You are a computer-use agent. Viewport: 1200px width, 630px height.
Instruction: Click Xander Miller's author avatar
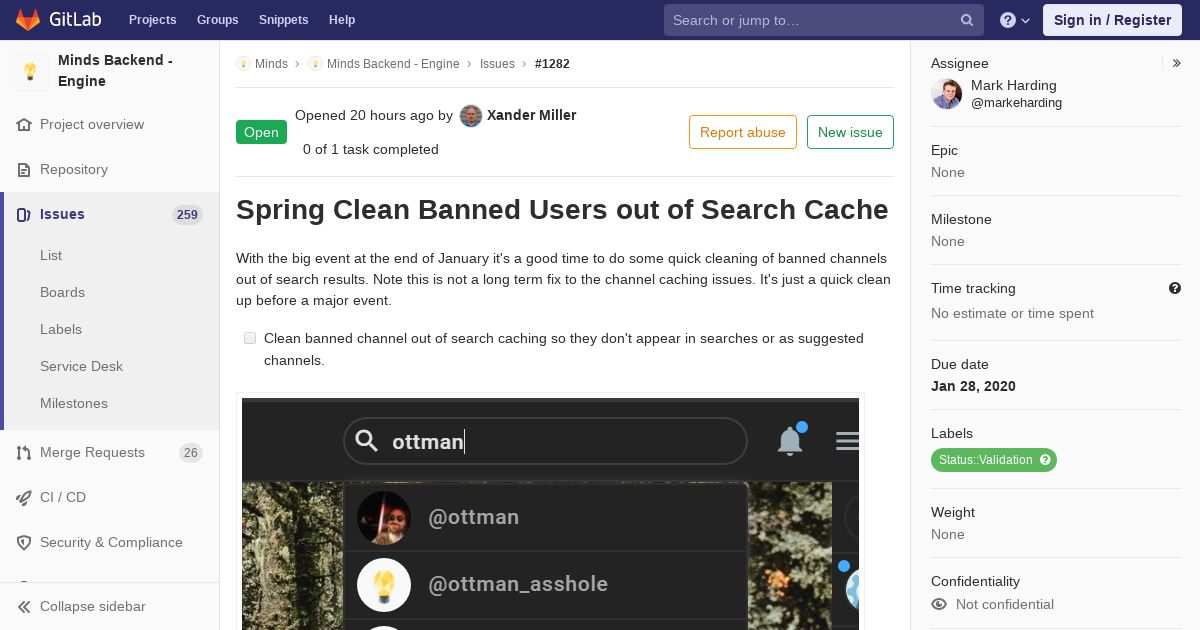click(x=471, y=116)
